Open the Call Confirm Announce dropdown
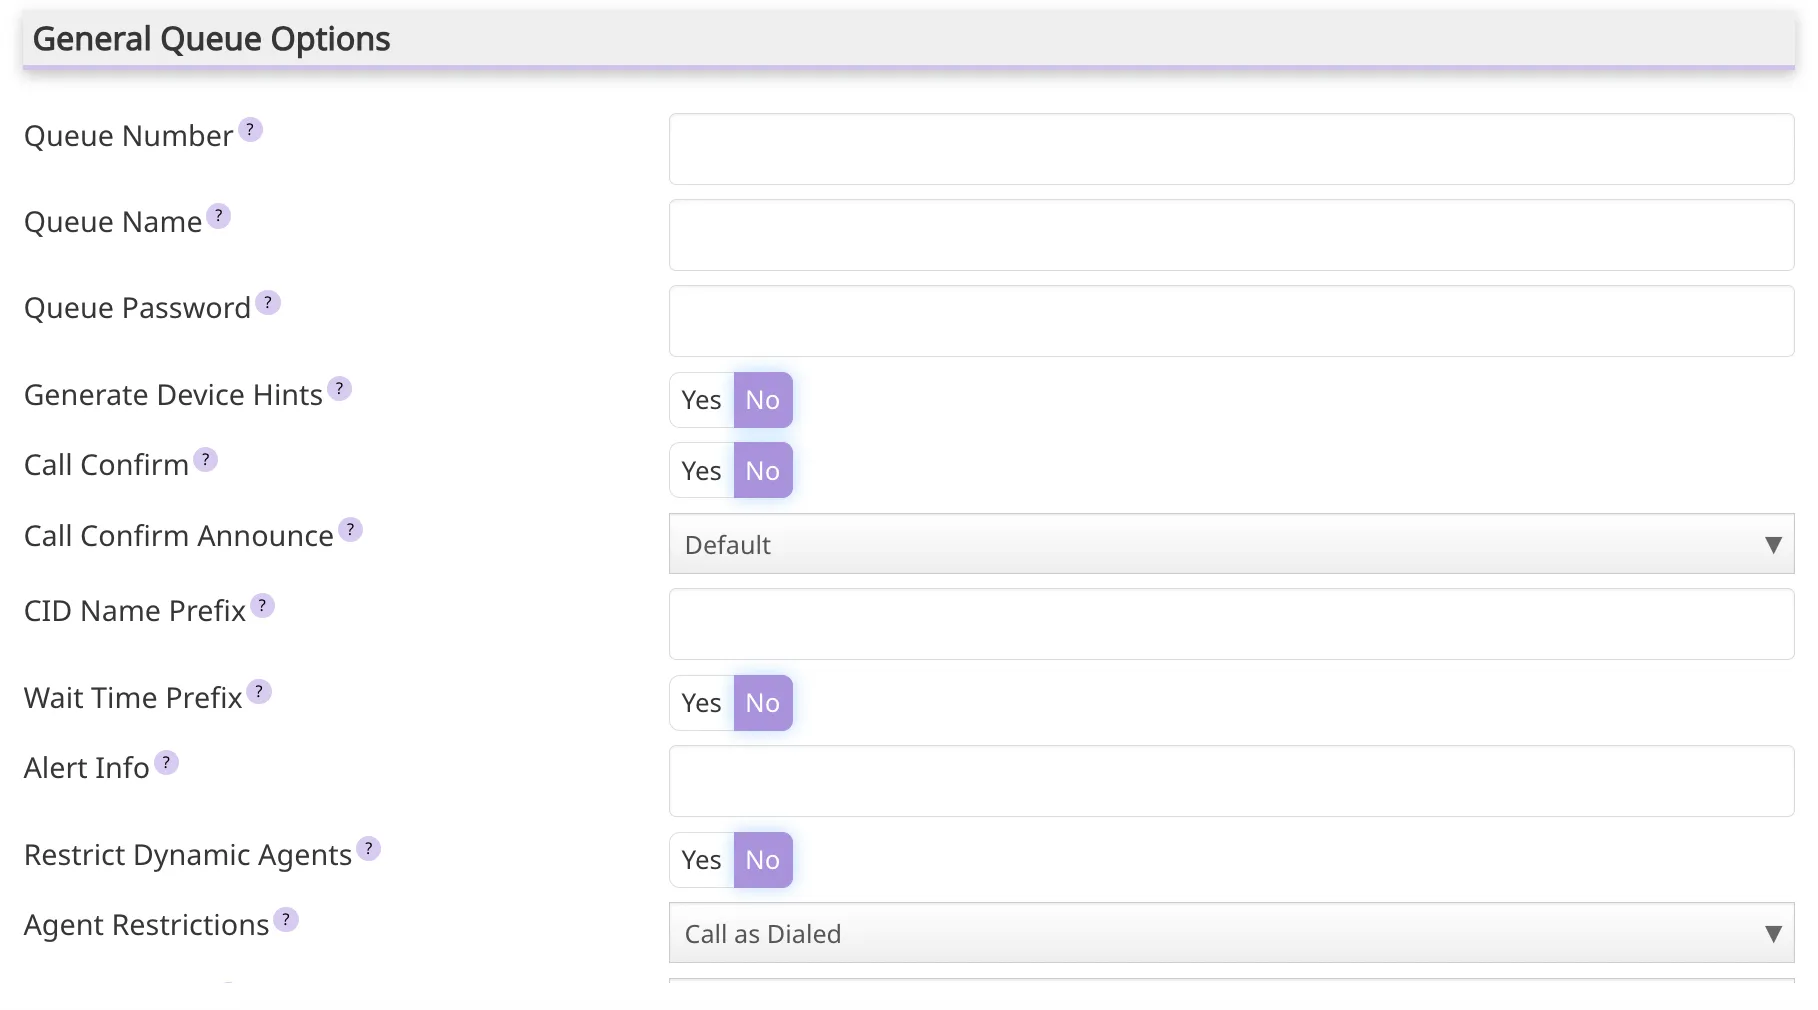This screenshot has width=1818, height=1010. coord(1232,544)
